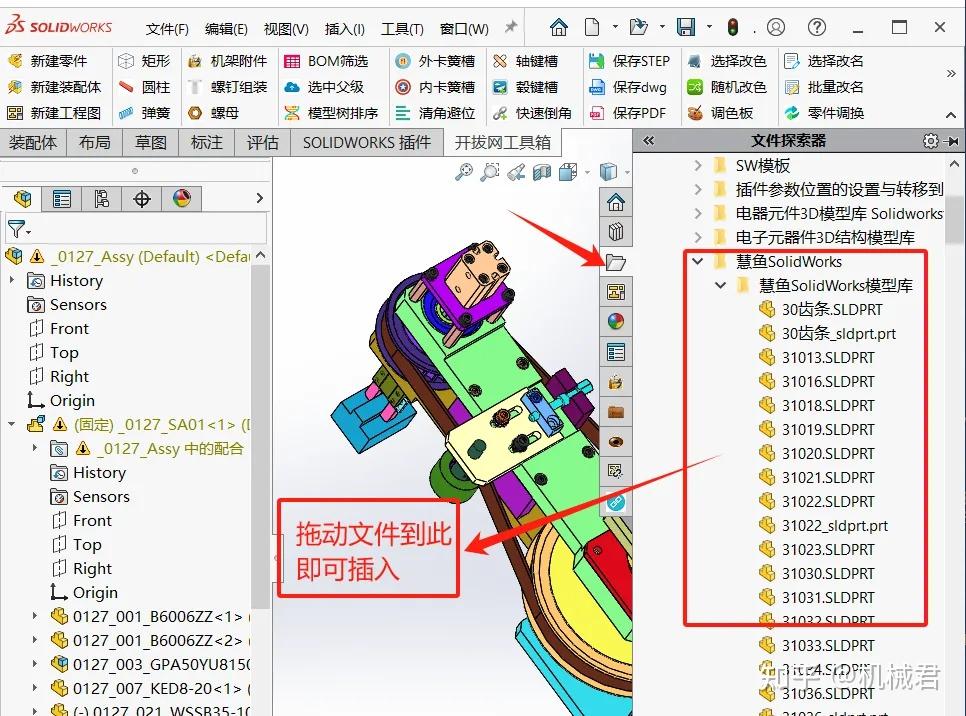Insert a 螺母 nut
This screenshot has height=716, width=966.
213,113
